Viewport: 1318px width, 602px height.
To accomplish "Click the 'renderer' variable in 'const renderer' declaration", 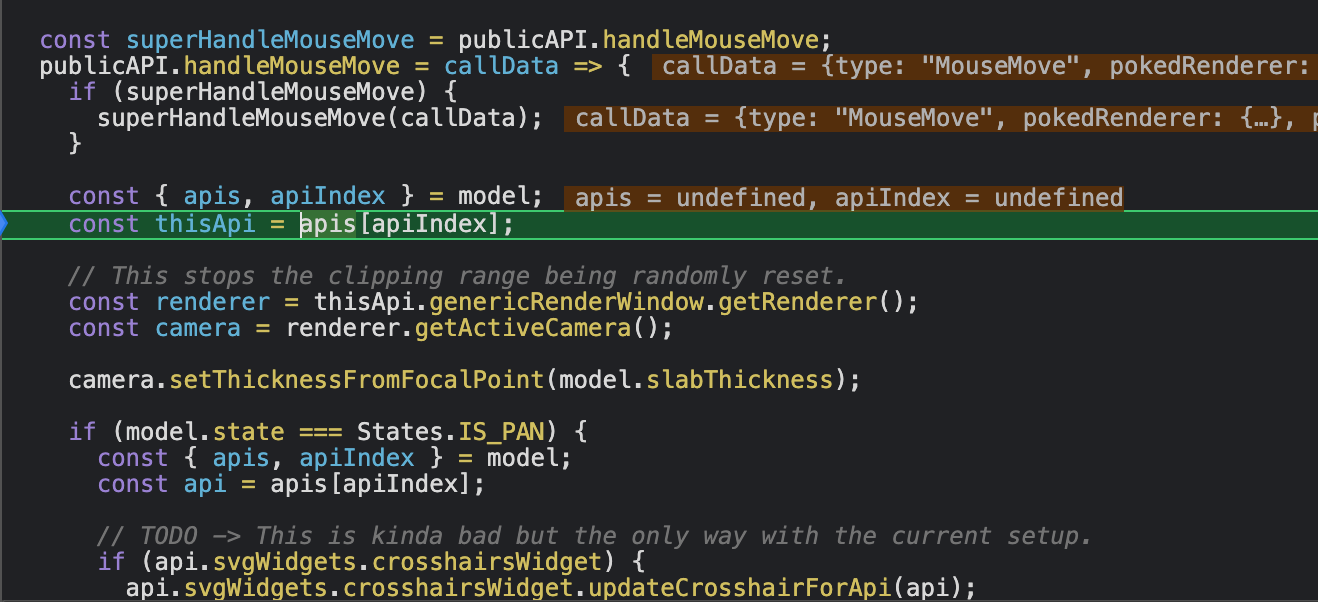I will tap(213, 302).
